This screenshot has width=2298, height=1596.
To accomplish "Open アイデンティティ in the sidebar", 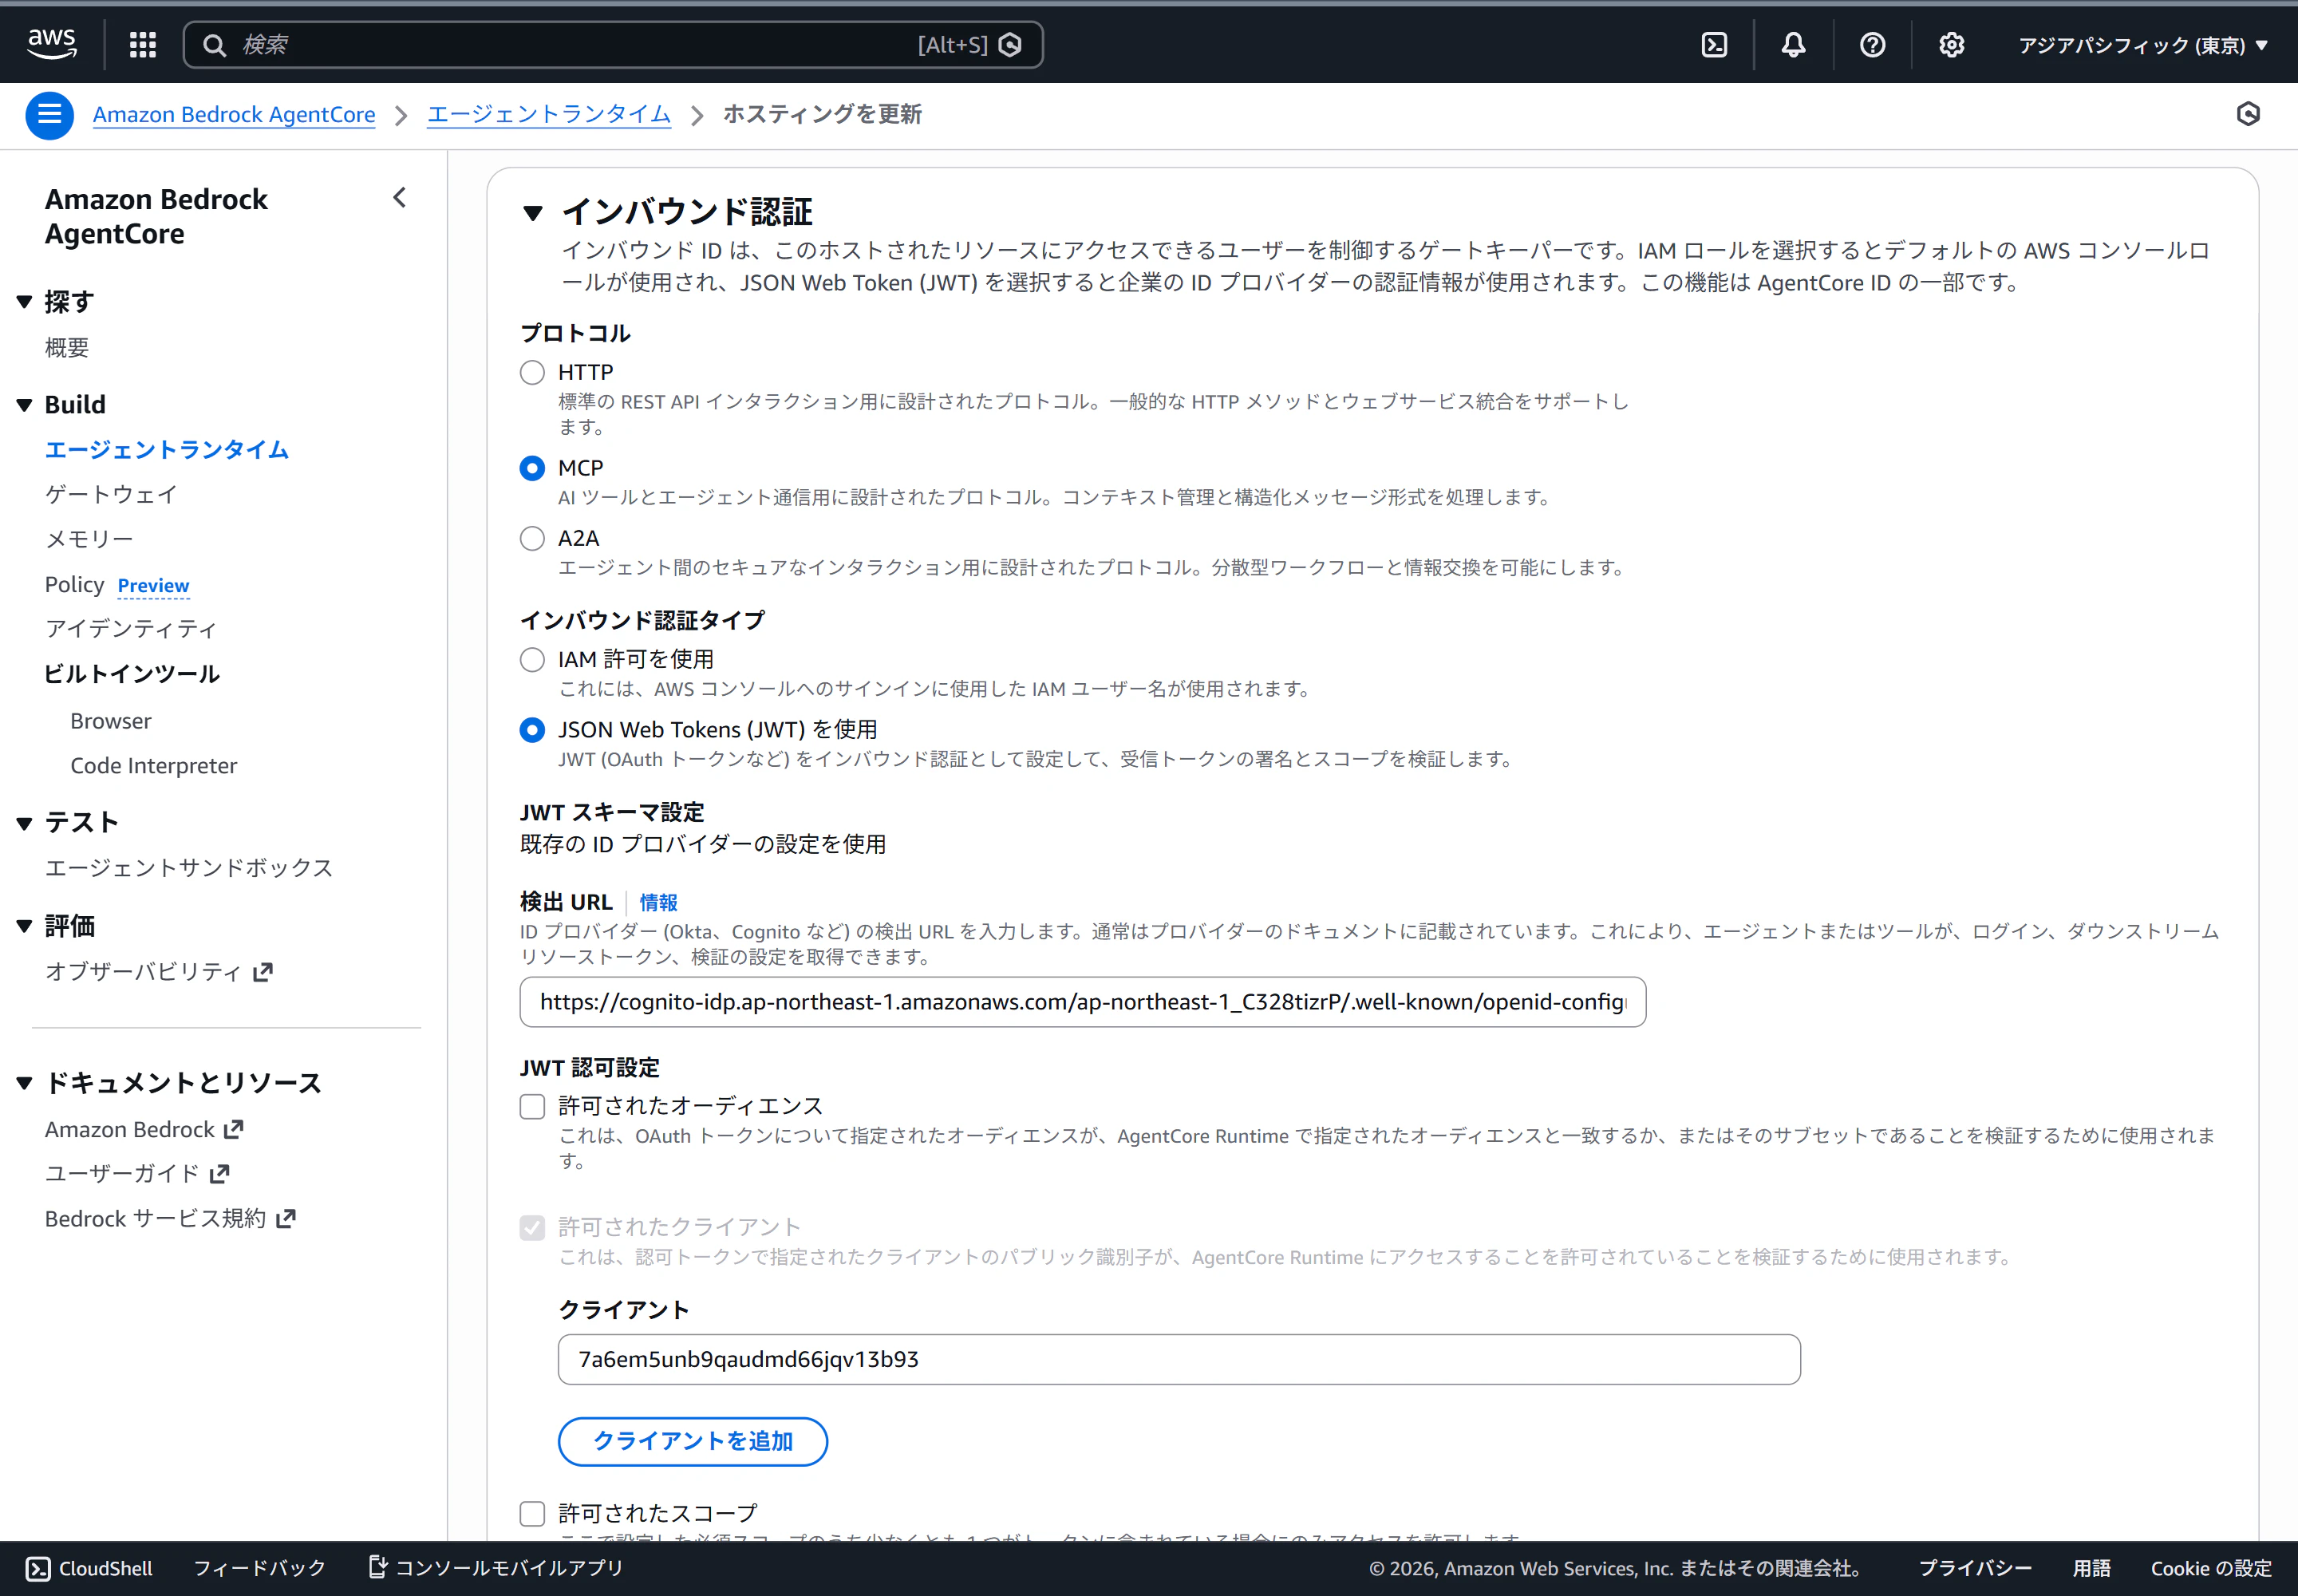I will point(131,628).
